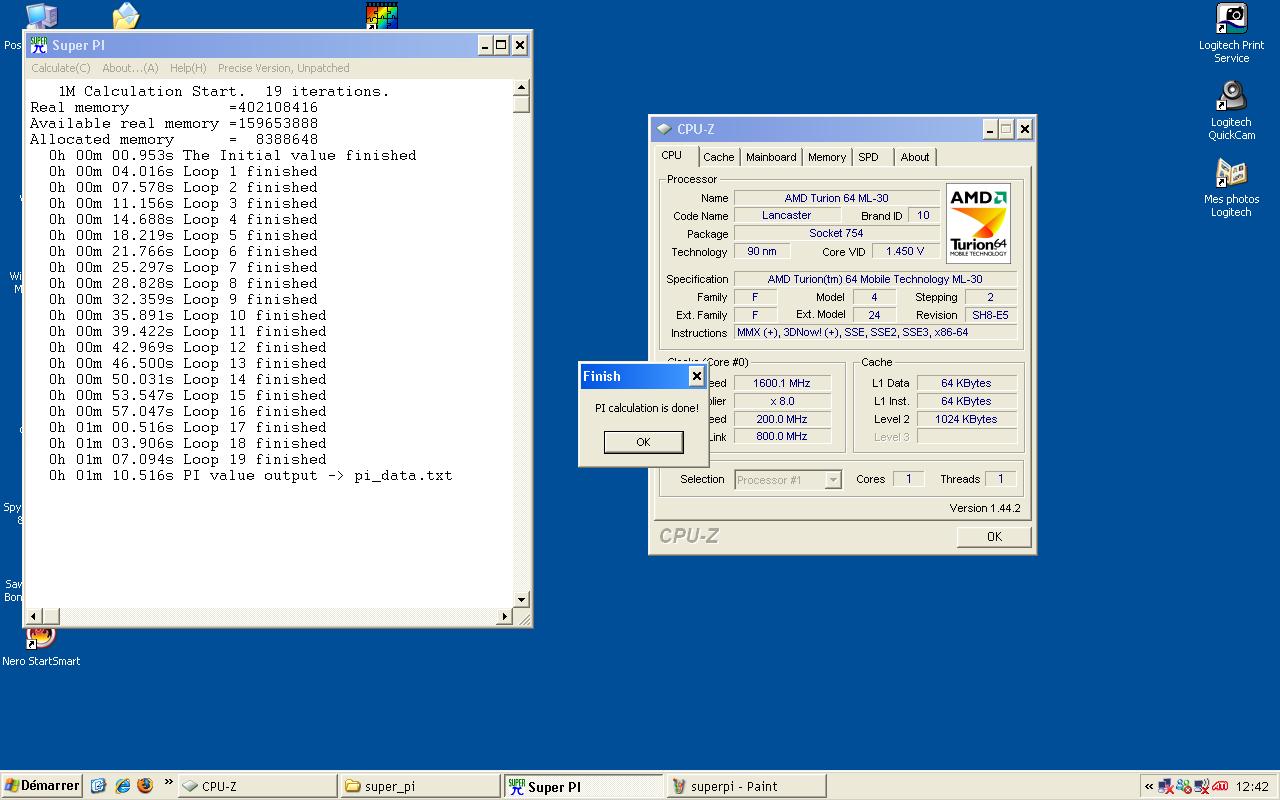Open the Processor selection dropdown in CPU-Z
Screen dimensions: 1280x800
833,480
